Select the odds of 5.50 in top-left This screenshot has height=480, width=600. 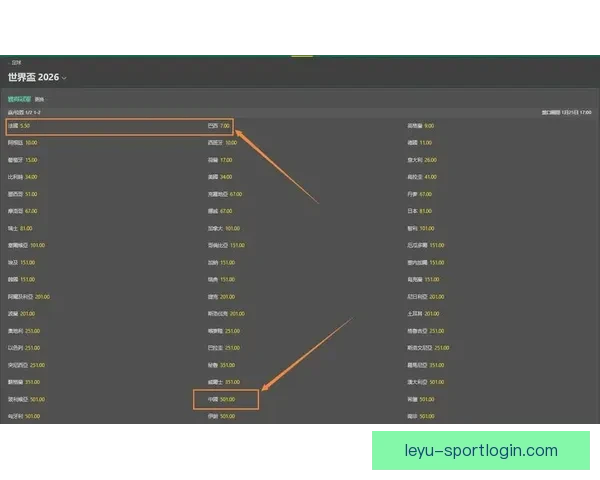pos(26,127)
